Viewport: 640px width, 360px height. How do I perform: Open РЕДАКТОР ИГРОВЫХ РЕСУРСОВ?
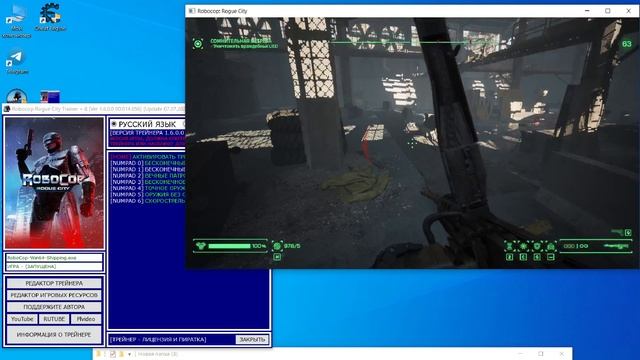click(54, 295)
